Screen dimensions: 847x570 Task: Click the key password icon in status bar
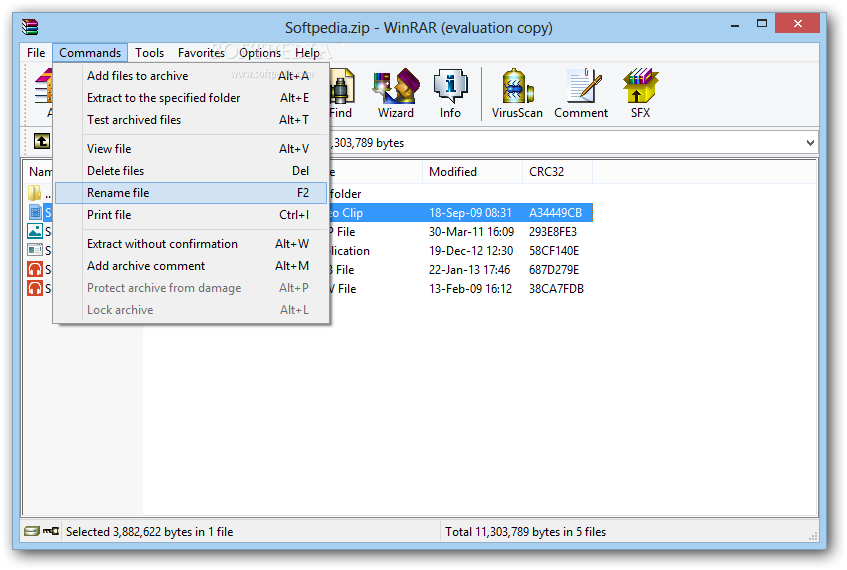[51, 531]
